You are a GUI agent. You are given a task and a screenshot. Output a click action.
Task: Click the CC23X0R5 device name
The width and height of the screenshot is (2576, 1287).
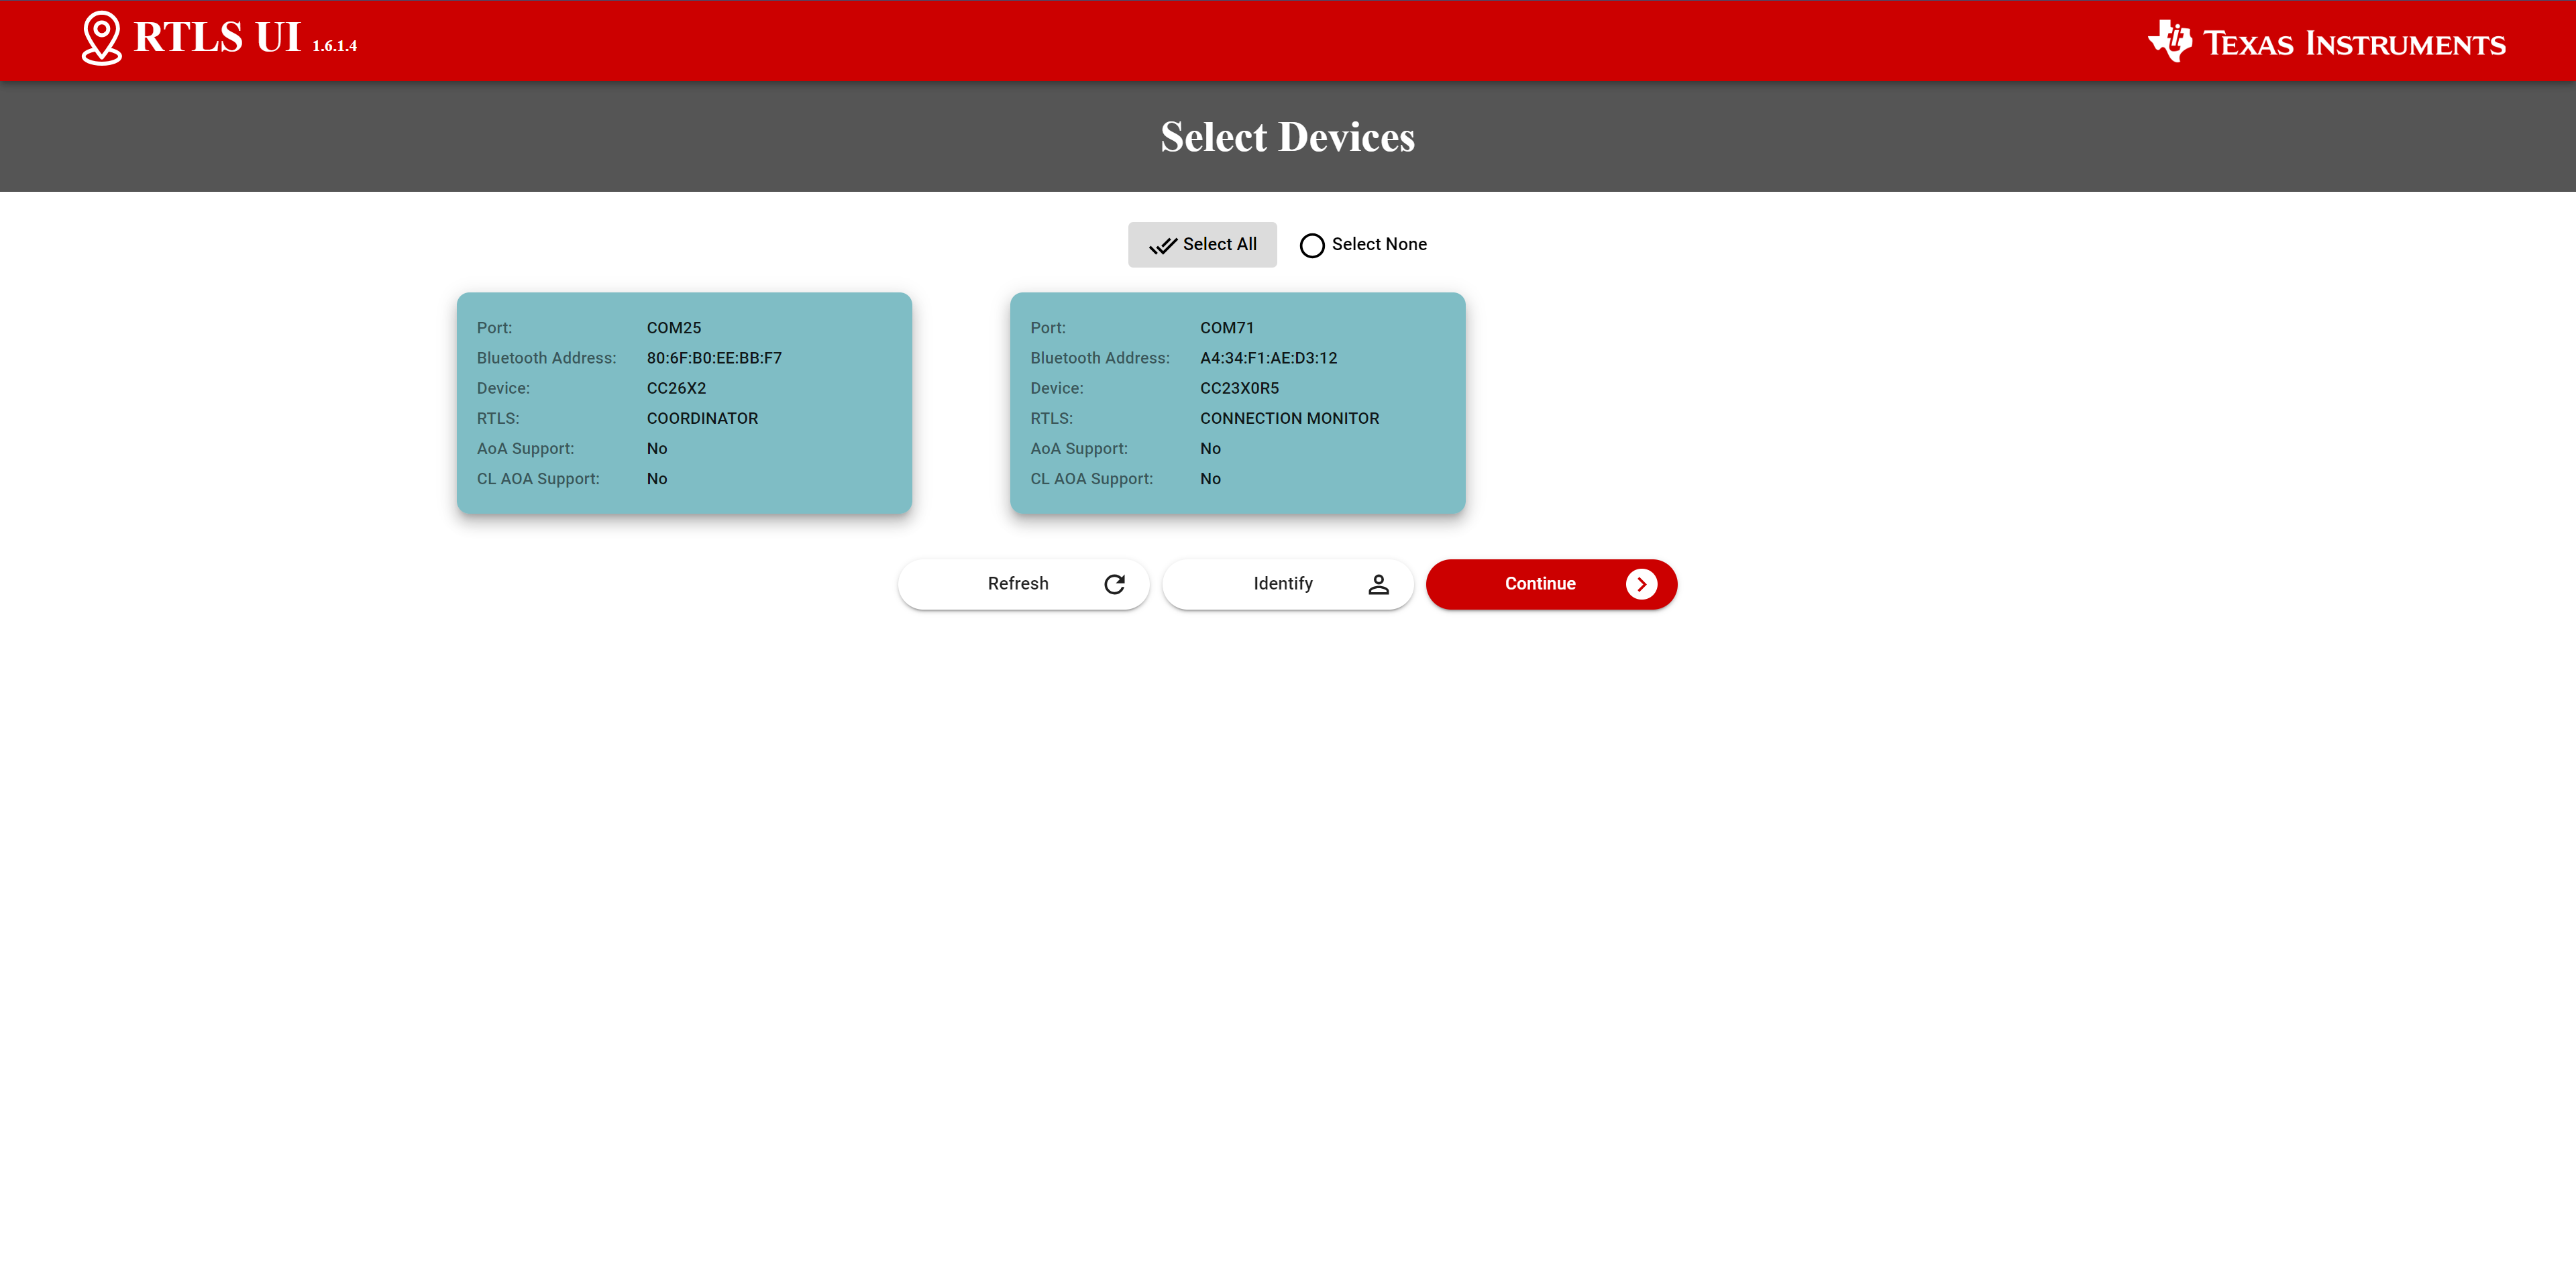[1239, 388]
